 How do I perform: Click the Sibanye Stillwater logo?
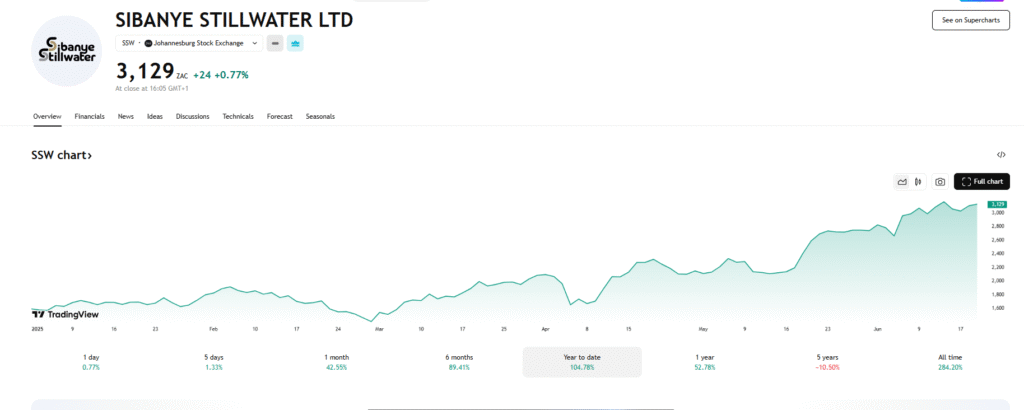coord(67,52)
